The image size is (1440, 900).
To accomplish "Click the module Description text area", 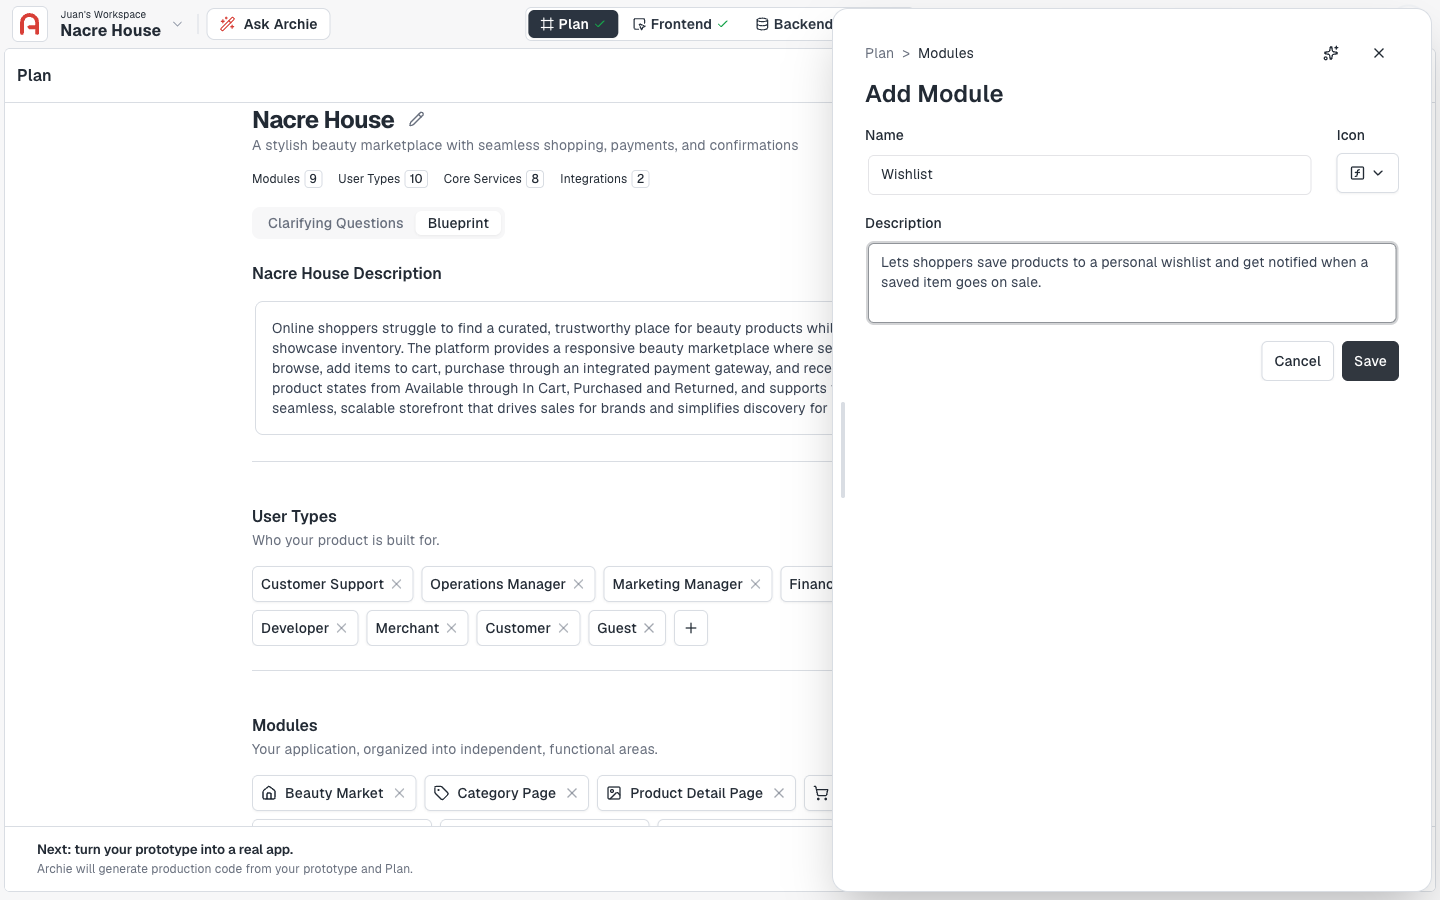I will [1132, 283].
